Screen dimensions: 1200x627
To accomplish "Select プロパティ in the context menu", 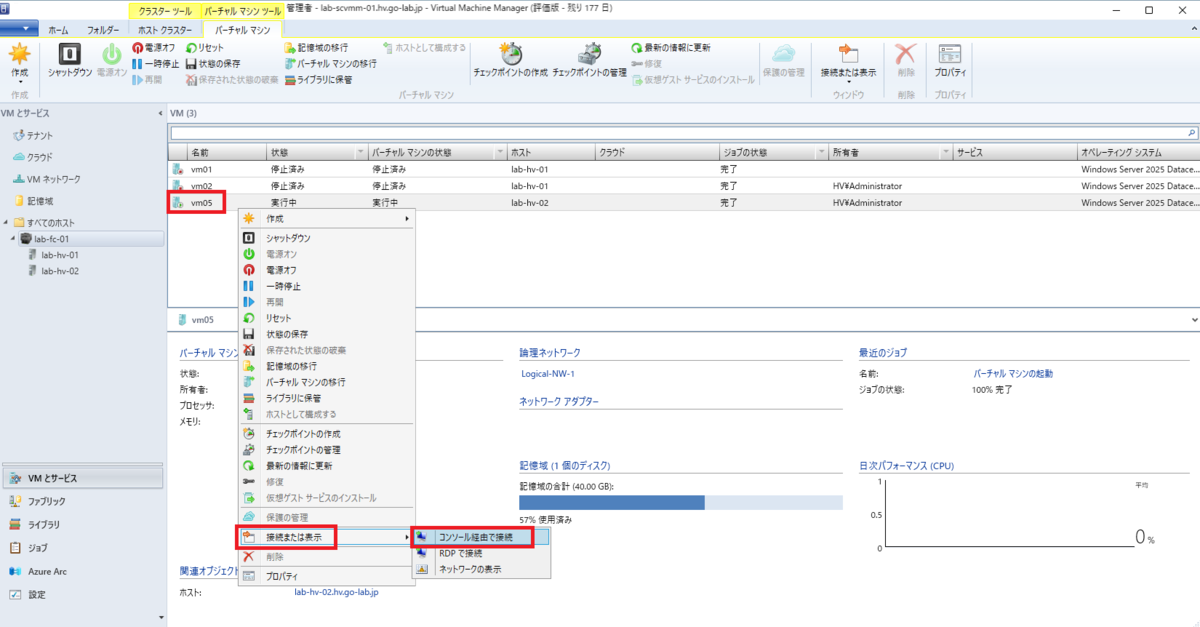I will point(326,576).
